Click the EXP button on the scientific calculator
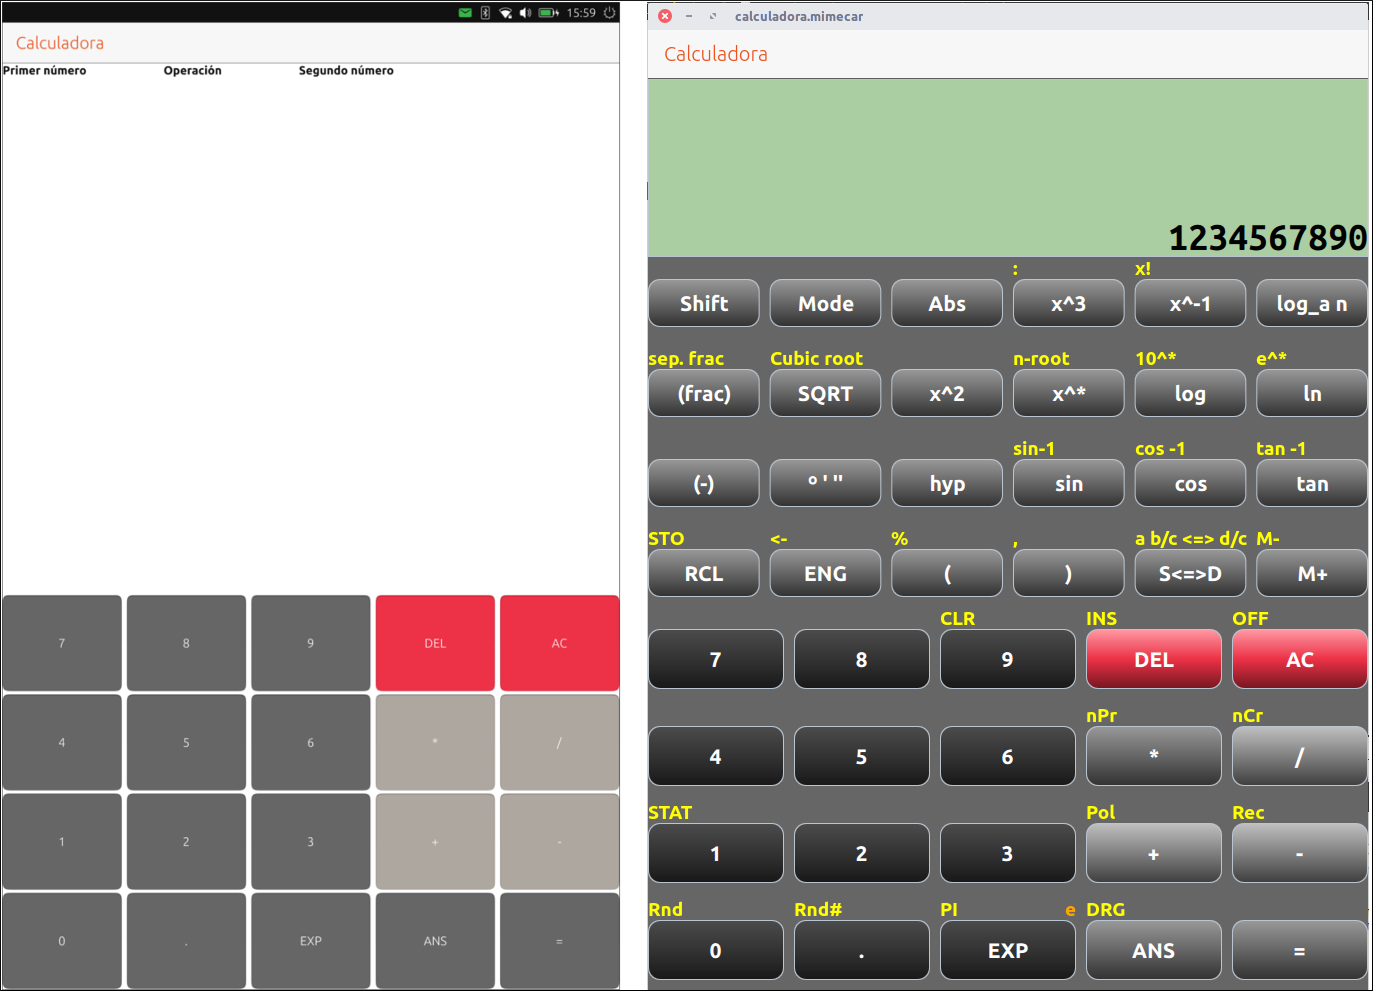This screenshot has height=991, width=1373. (1008, 950)
